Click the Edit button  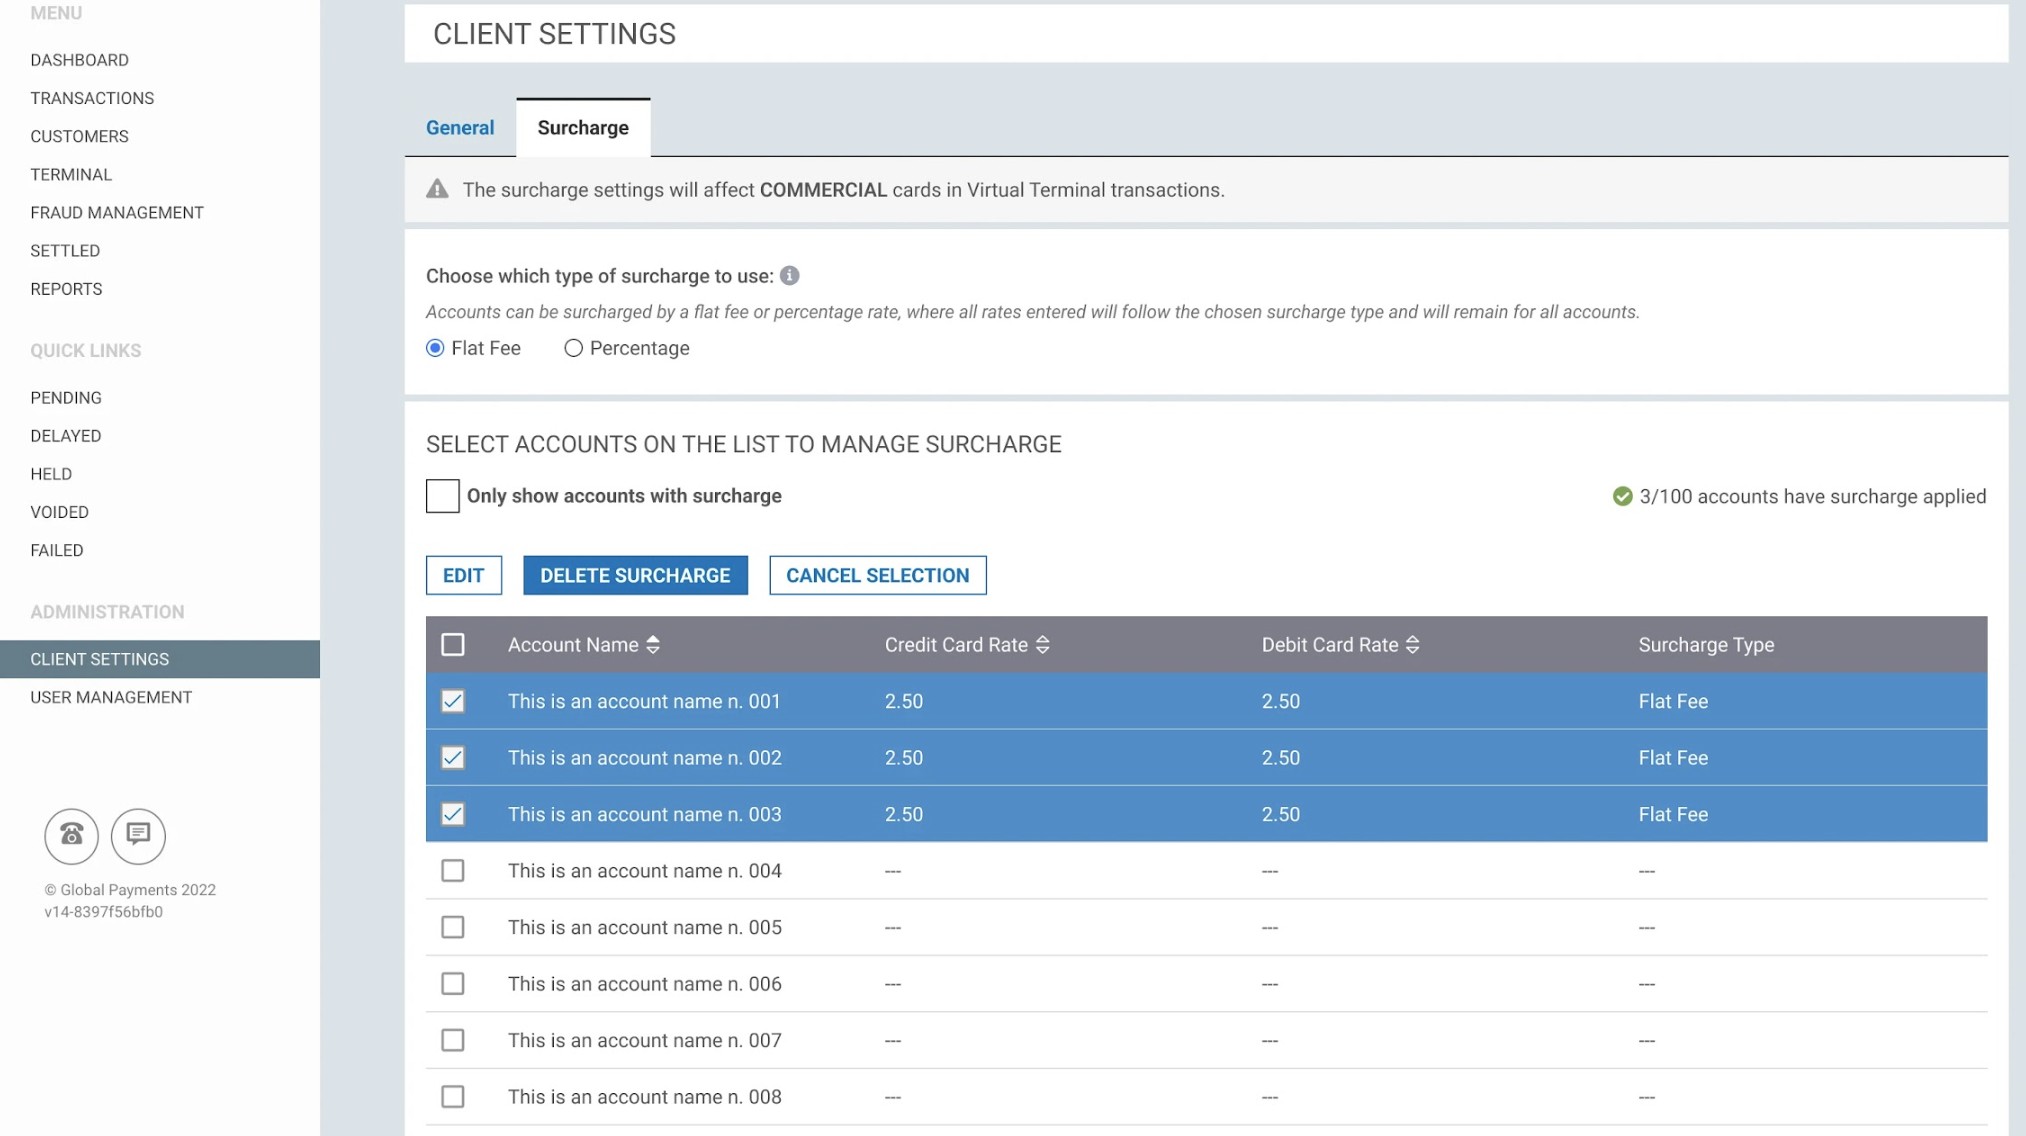pyautogui.click(x=463, y=575)
